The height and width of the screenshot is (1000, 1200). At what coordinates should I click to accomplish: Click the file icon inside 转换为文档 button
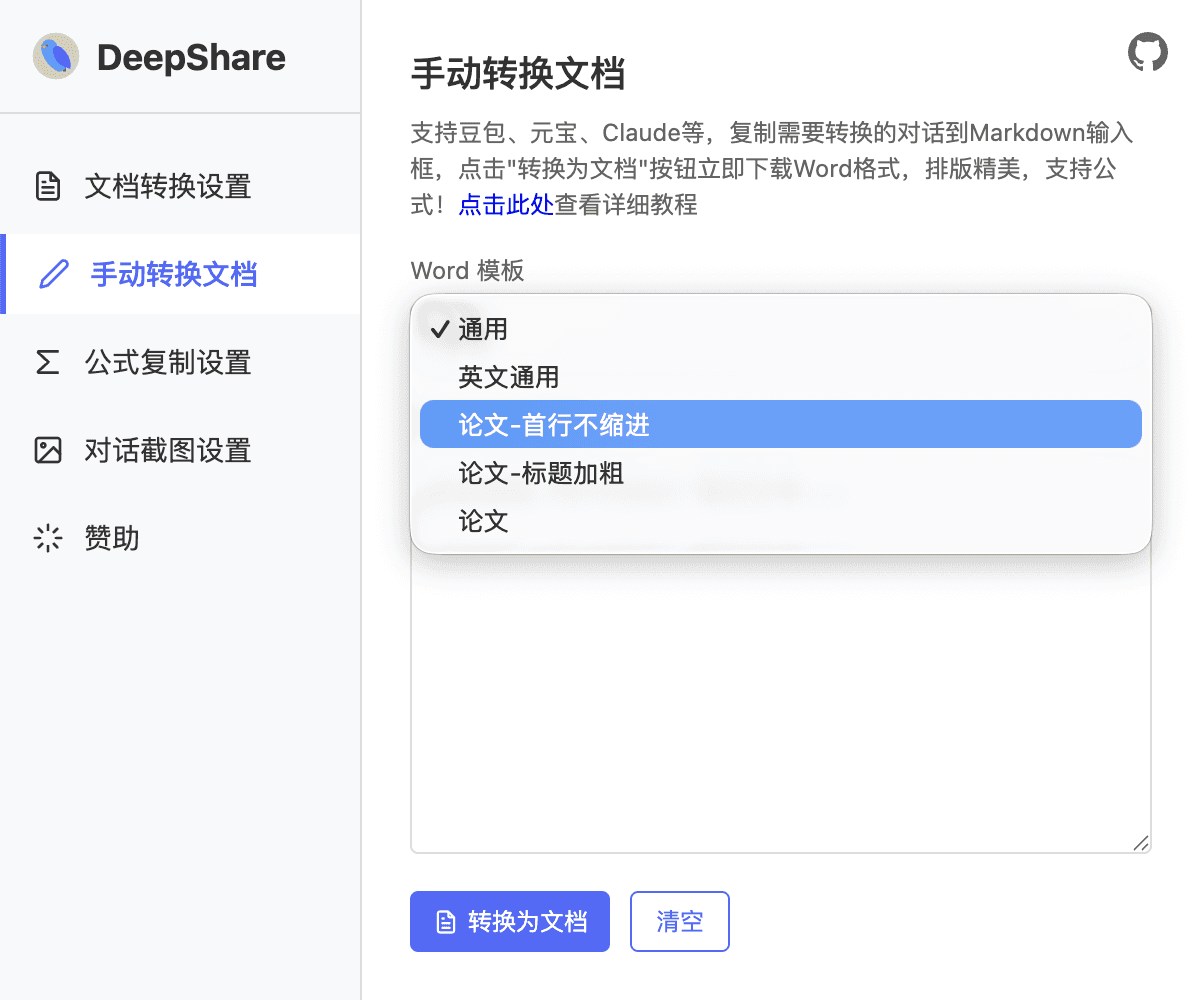click(x=446, y=922)
